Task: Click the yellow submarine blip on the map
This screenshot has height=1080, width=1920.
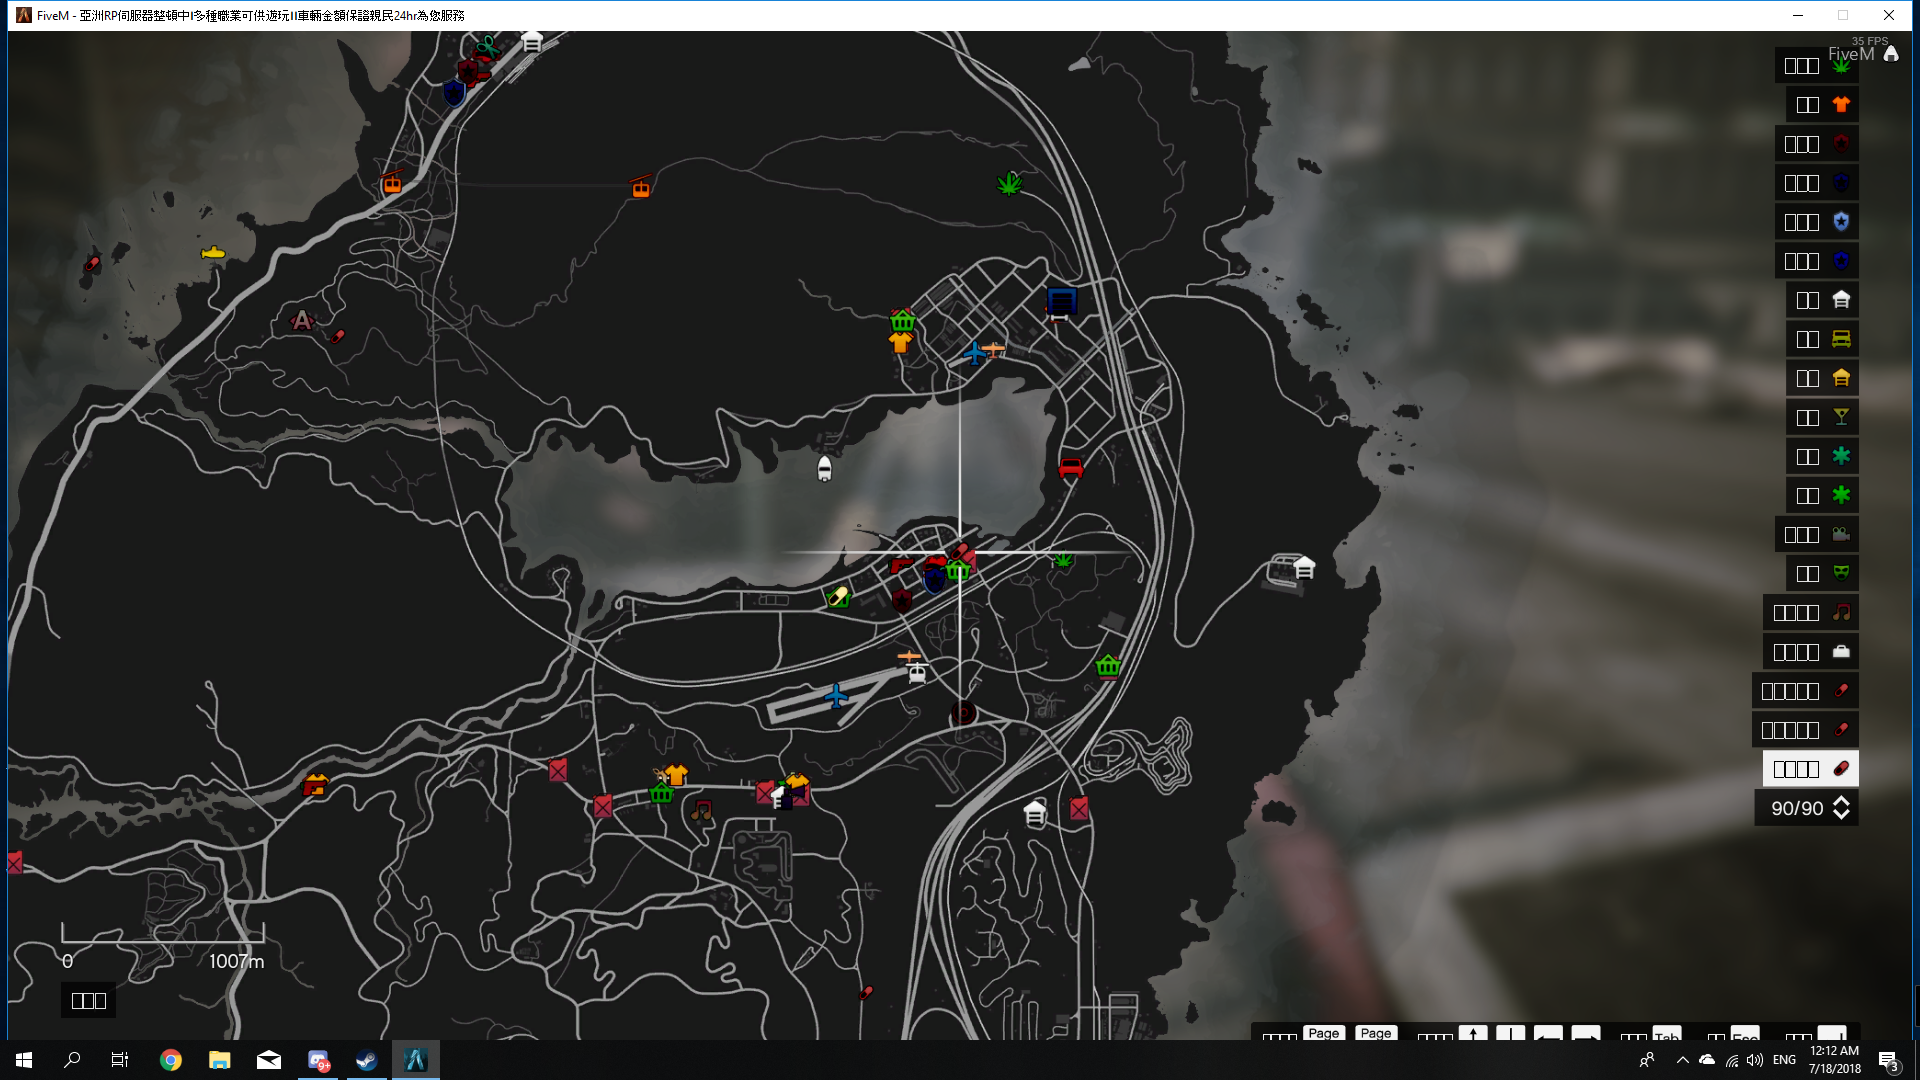Action: coord(213,253)
